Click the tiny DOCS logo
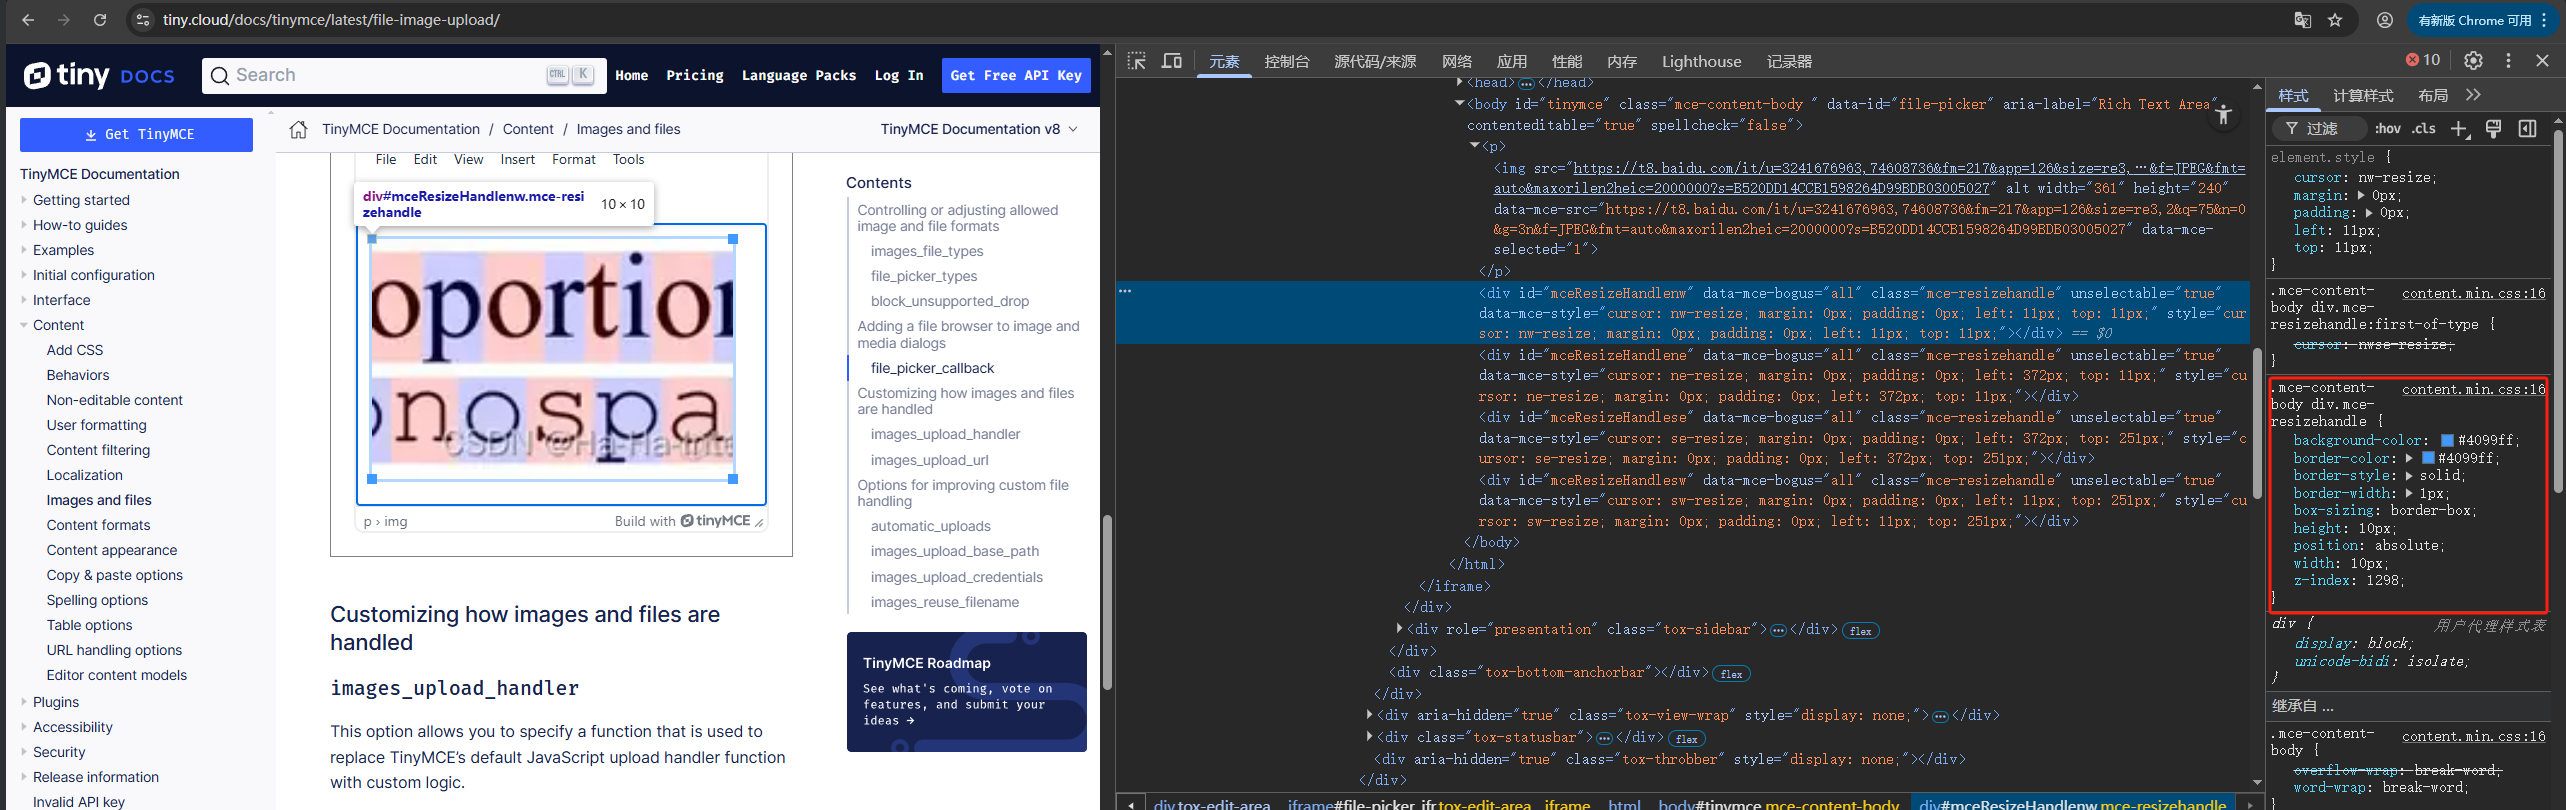Screen dimensions: 2566x810 [99, 75]
